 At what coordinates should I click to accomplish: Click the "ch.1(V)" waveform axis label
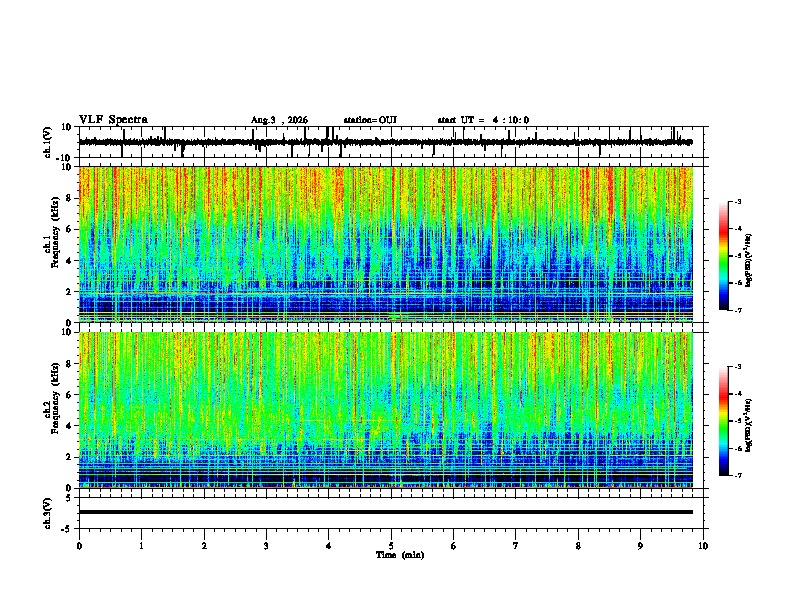click(48, 142)
